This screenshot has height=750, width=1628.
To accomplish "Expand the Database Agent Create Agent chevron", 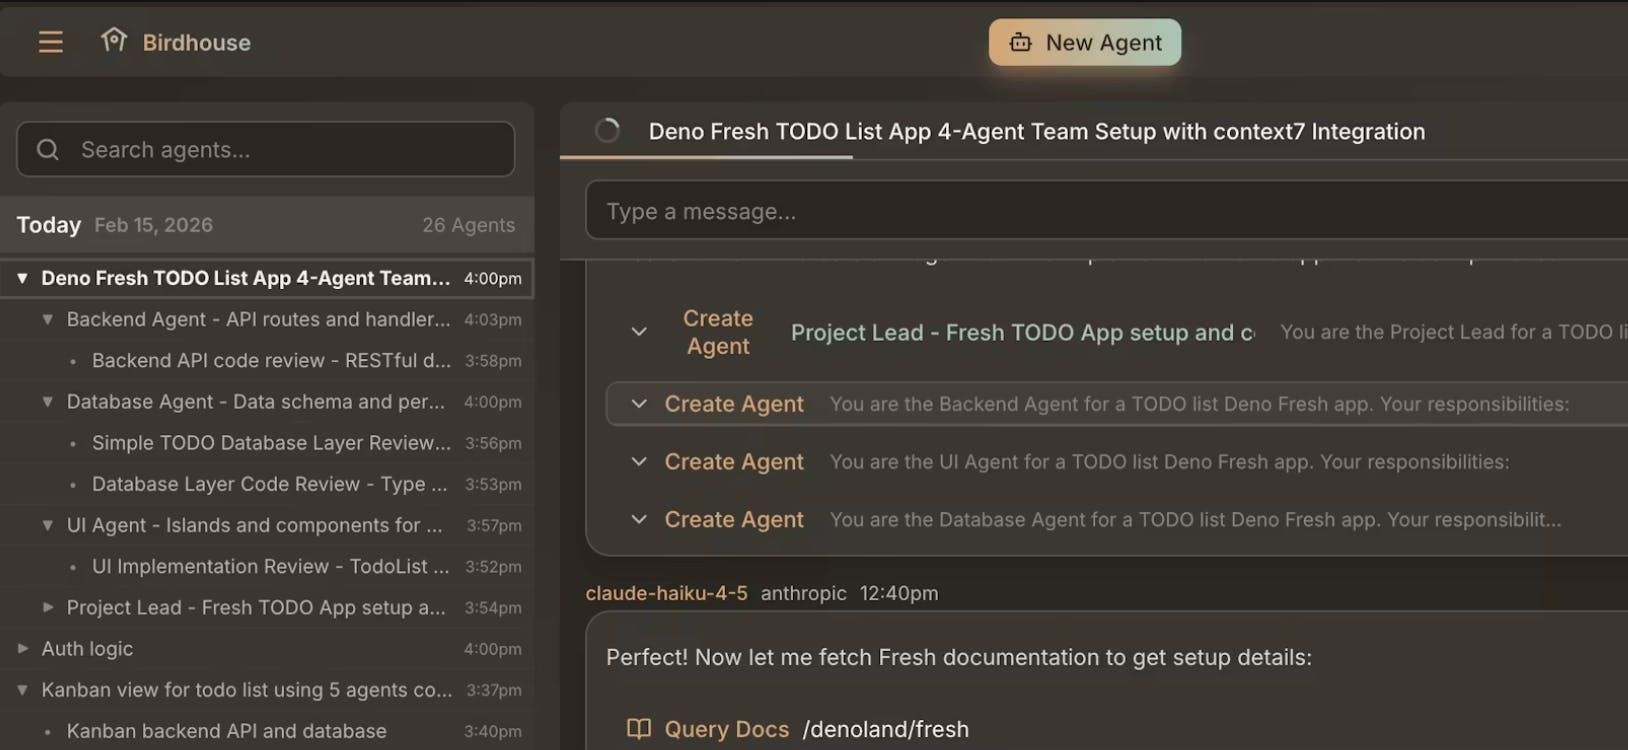I will click(639, 520).
